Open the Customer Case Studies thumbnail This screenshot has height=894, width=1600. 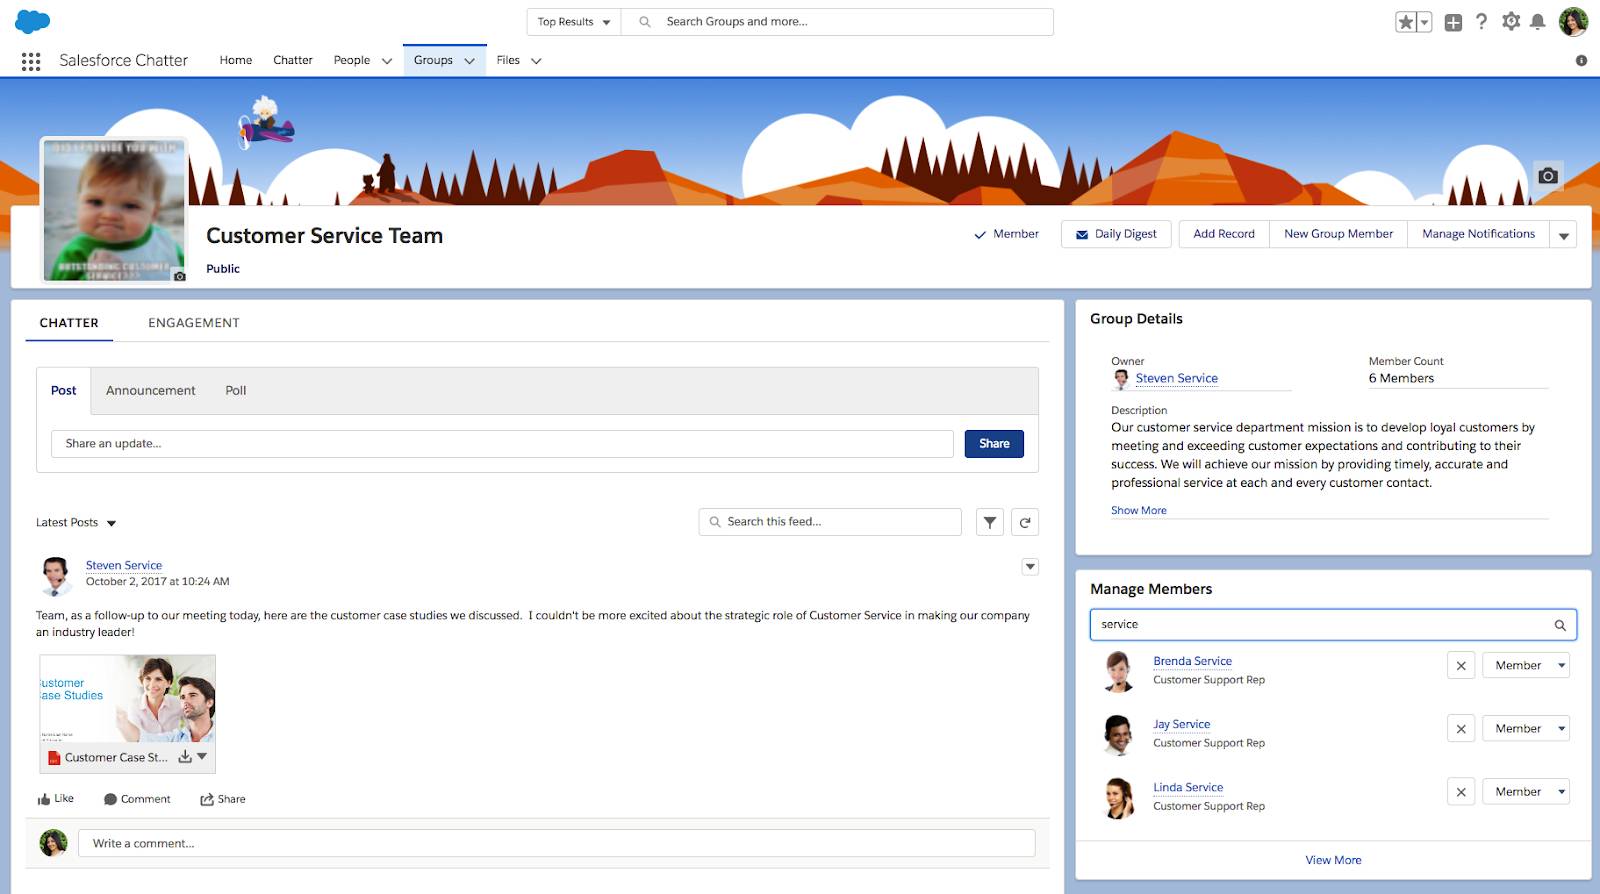128,698
